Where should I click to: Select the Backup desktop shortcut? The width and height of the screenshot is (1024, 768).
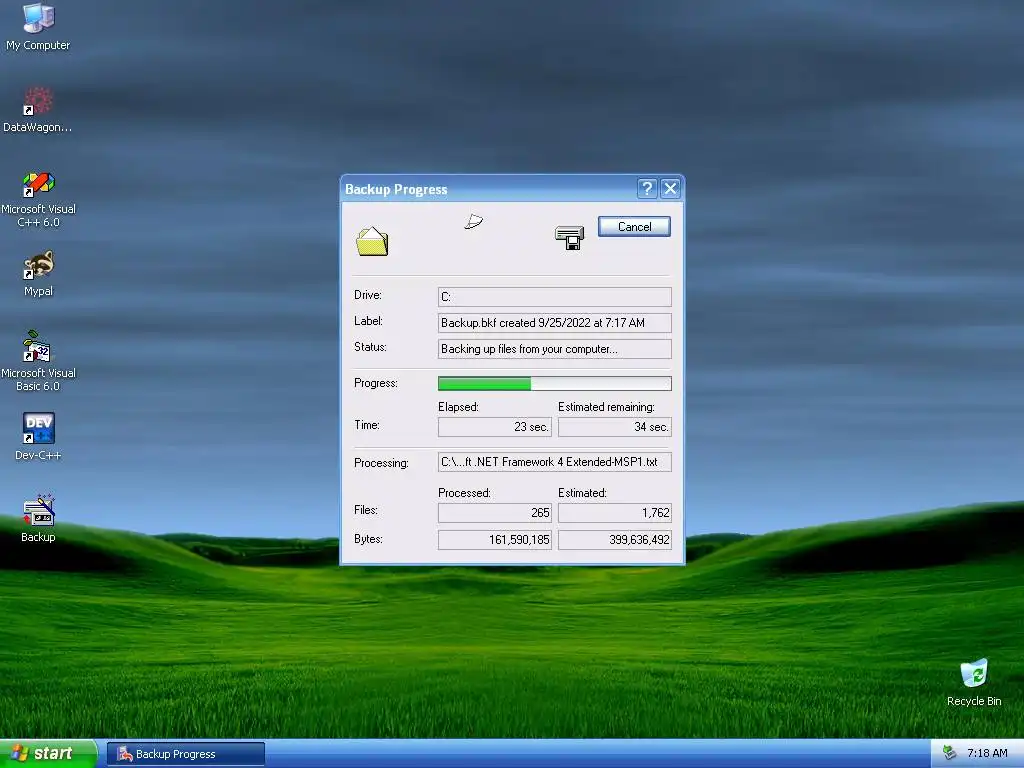click(x=38, y=519)
